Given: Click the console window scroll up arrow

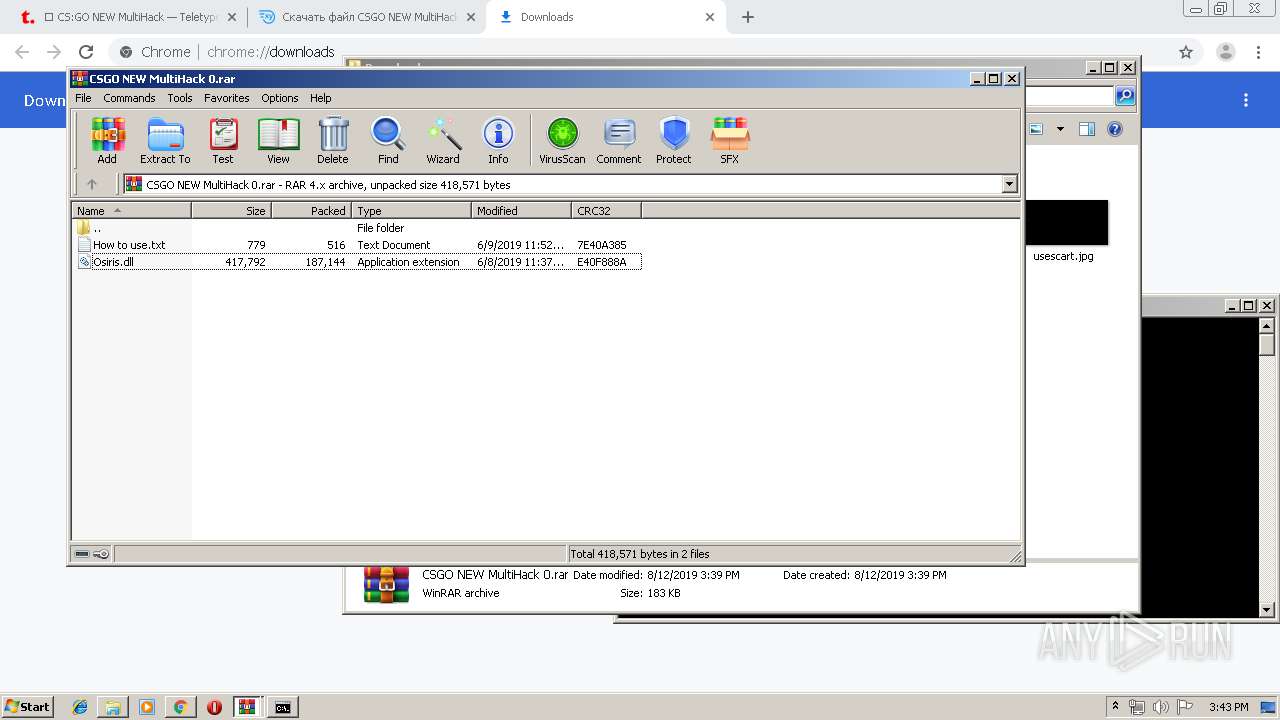Looking at the screenshot, I should (1267, 325).
